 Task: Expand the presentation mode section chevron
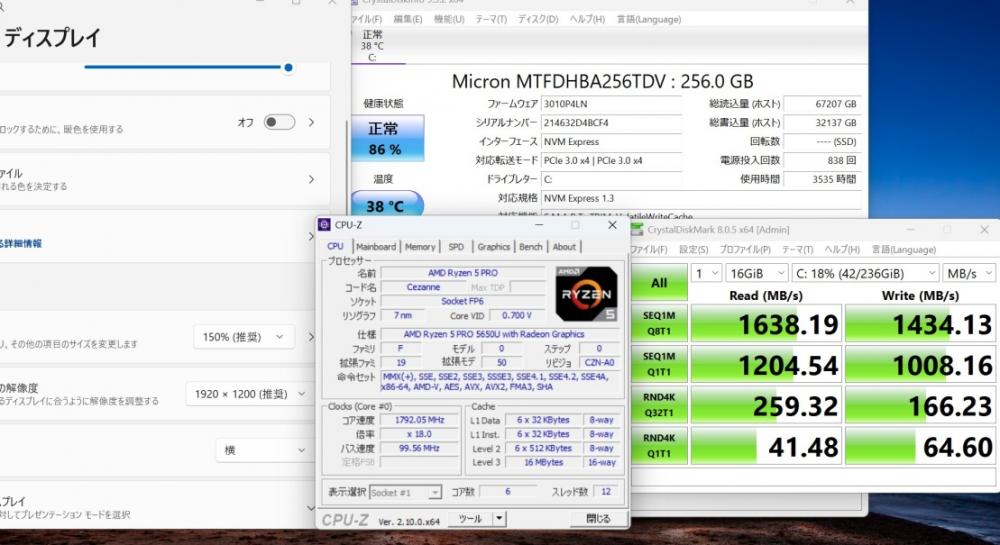point(311,508)
